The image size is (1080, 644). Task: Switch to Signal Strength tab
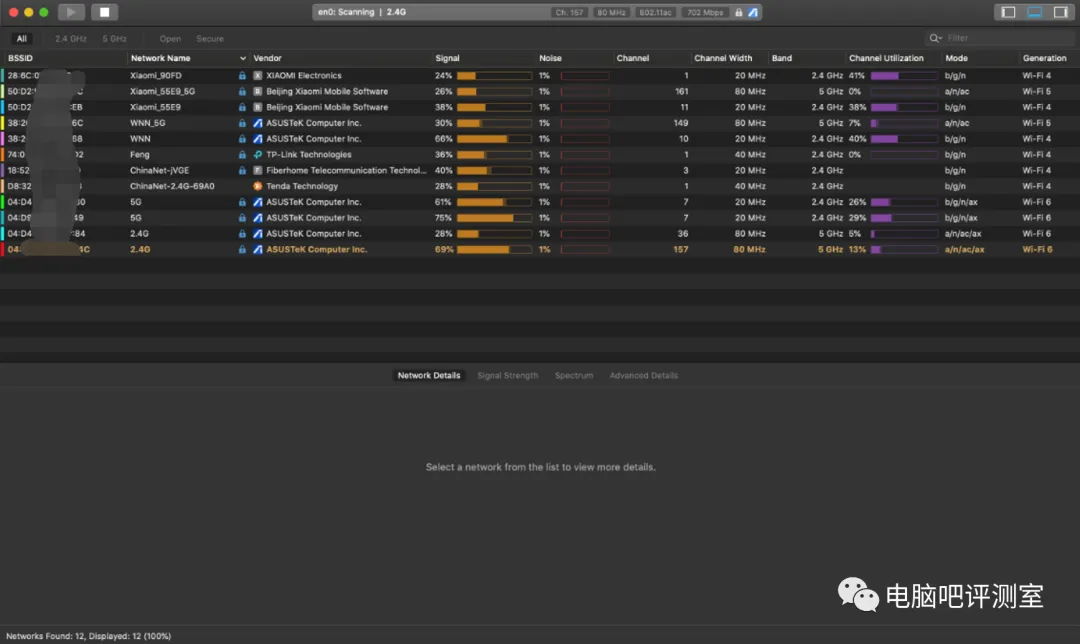click(508, 375)
